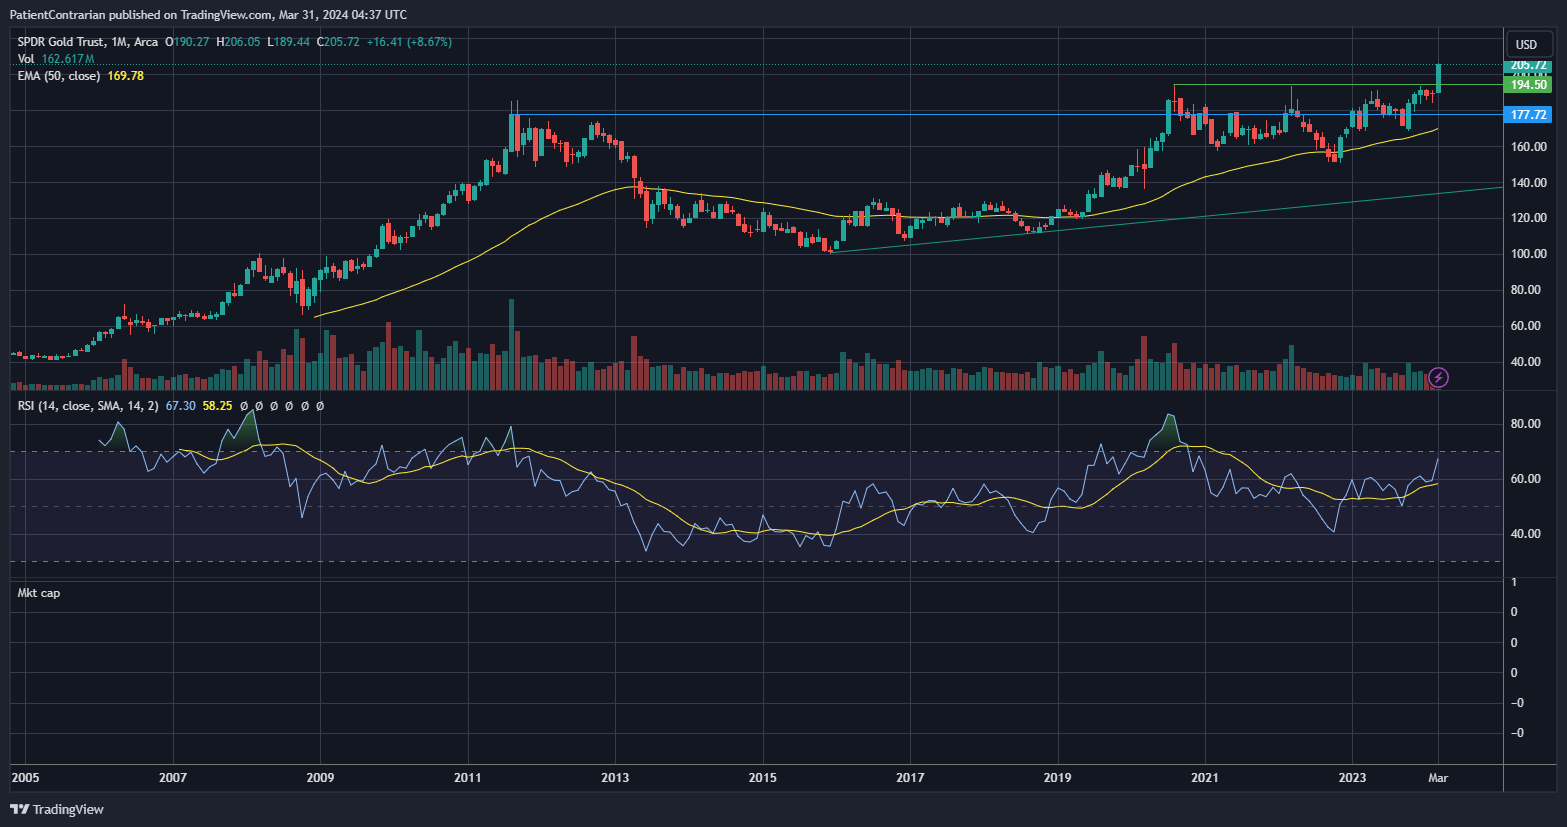Click the 2013 label on time axis
1567x827 pixels.
(x=615, y=777)
